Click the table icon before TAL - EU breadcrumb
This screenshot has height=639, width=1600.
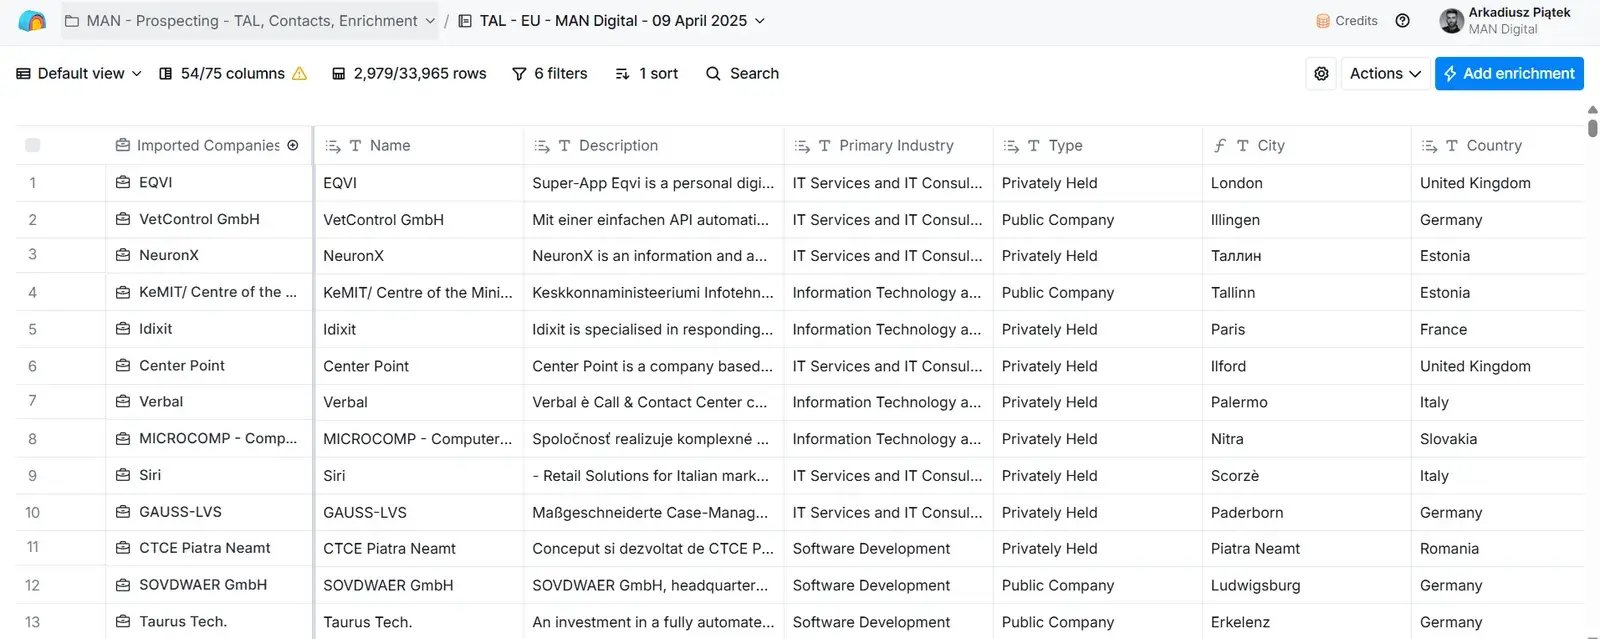click(x=465, y=21)
